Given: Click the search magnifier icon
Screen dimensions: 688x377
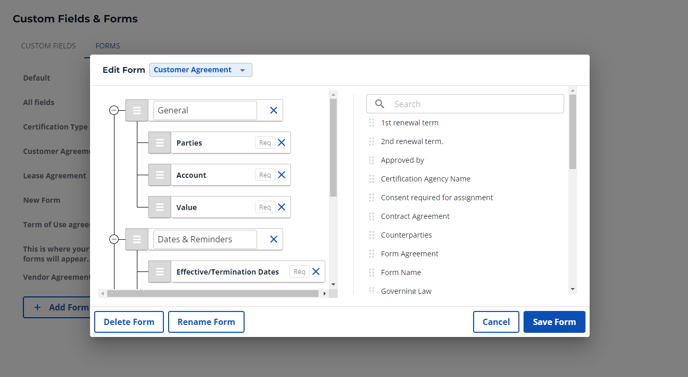Looking at the screenshot, I should [x=380, y=104].
